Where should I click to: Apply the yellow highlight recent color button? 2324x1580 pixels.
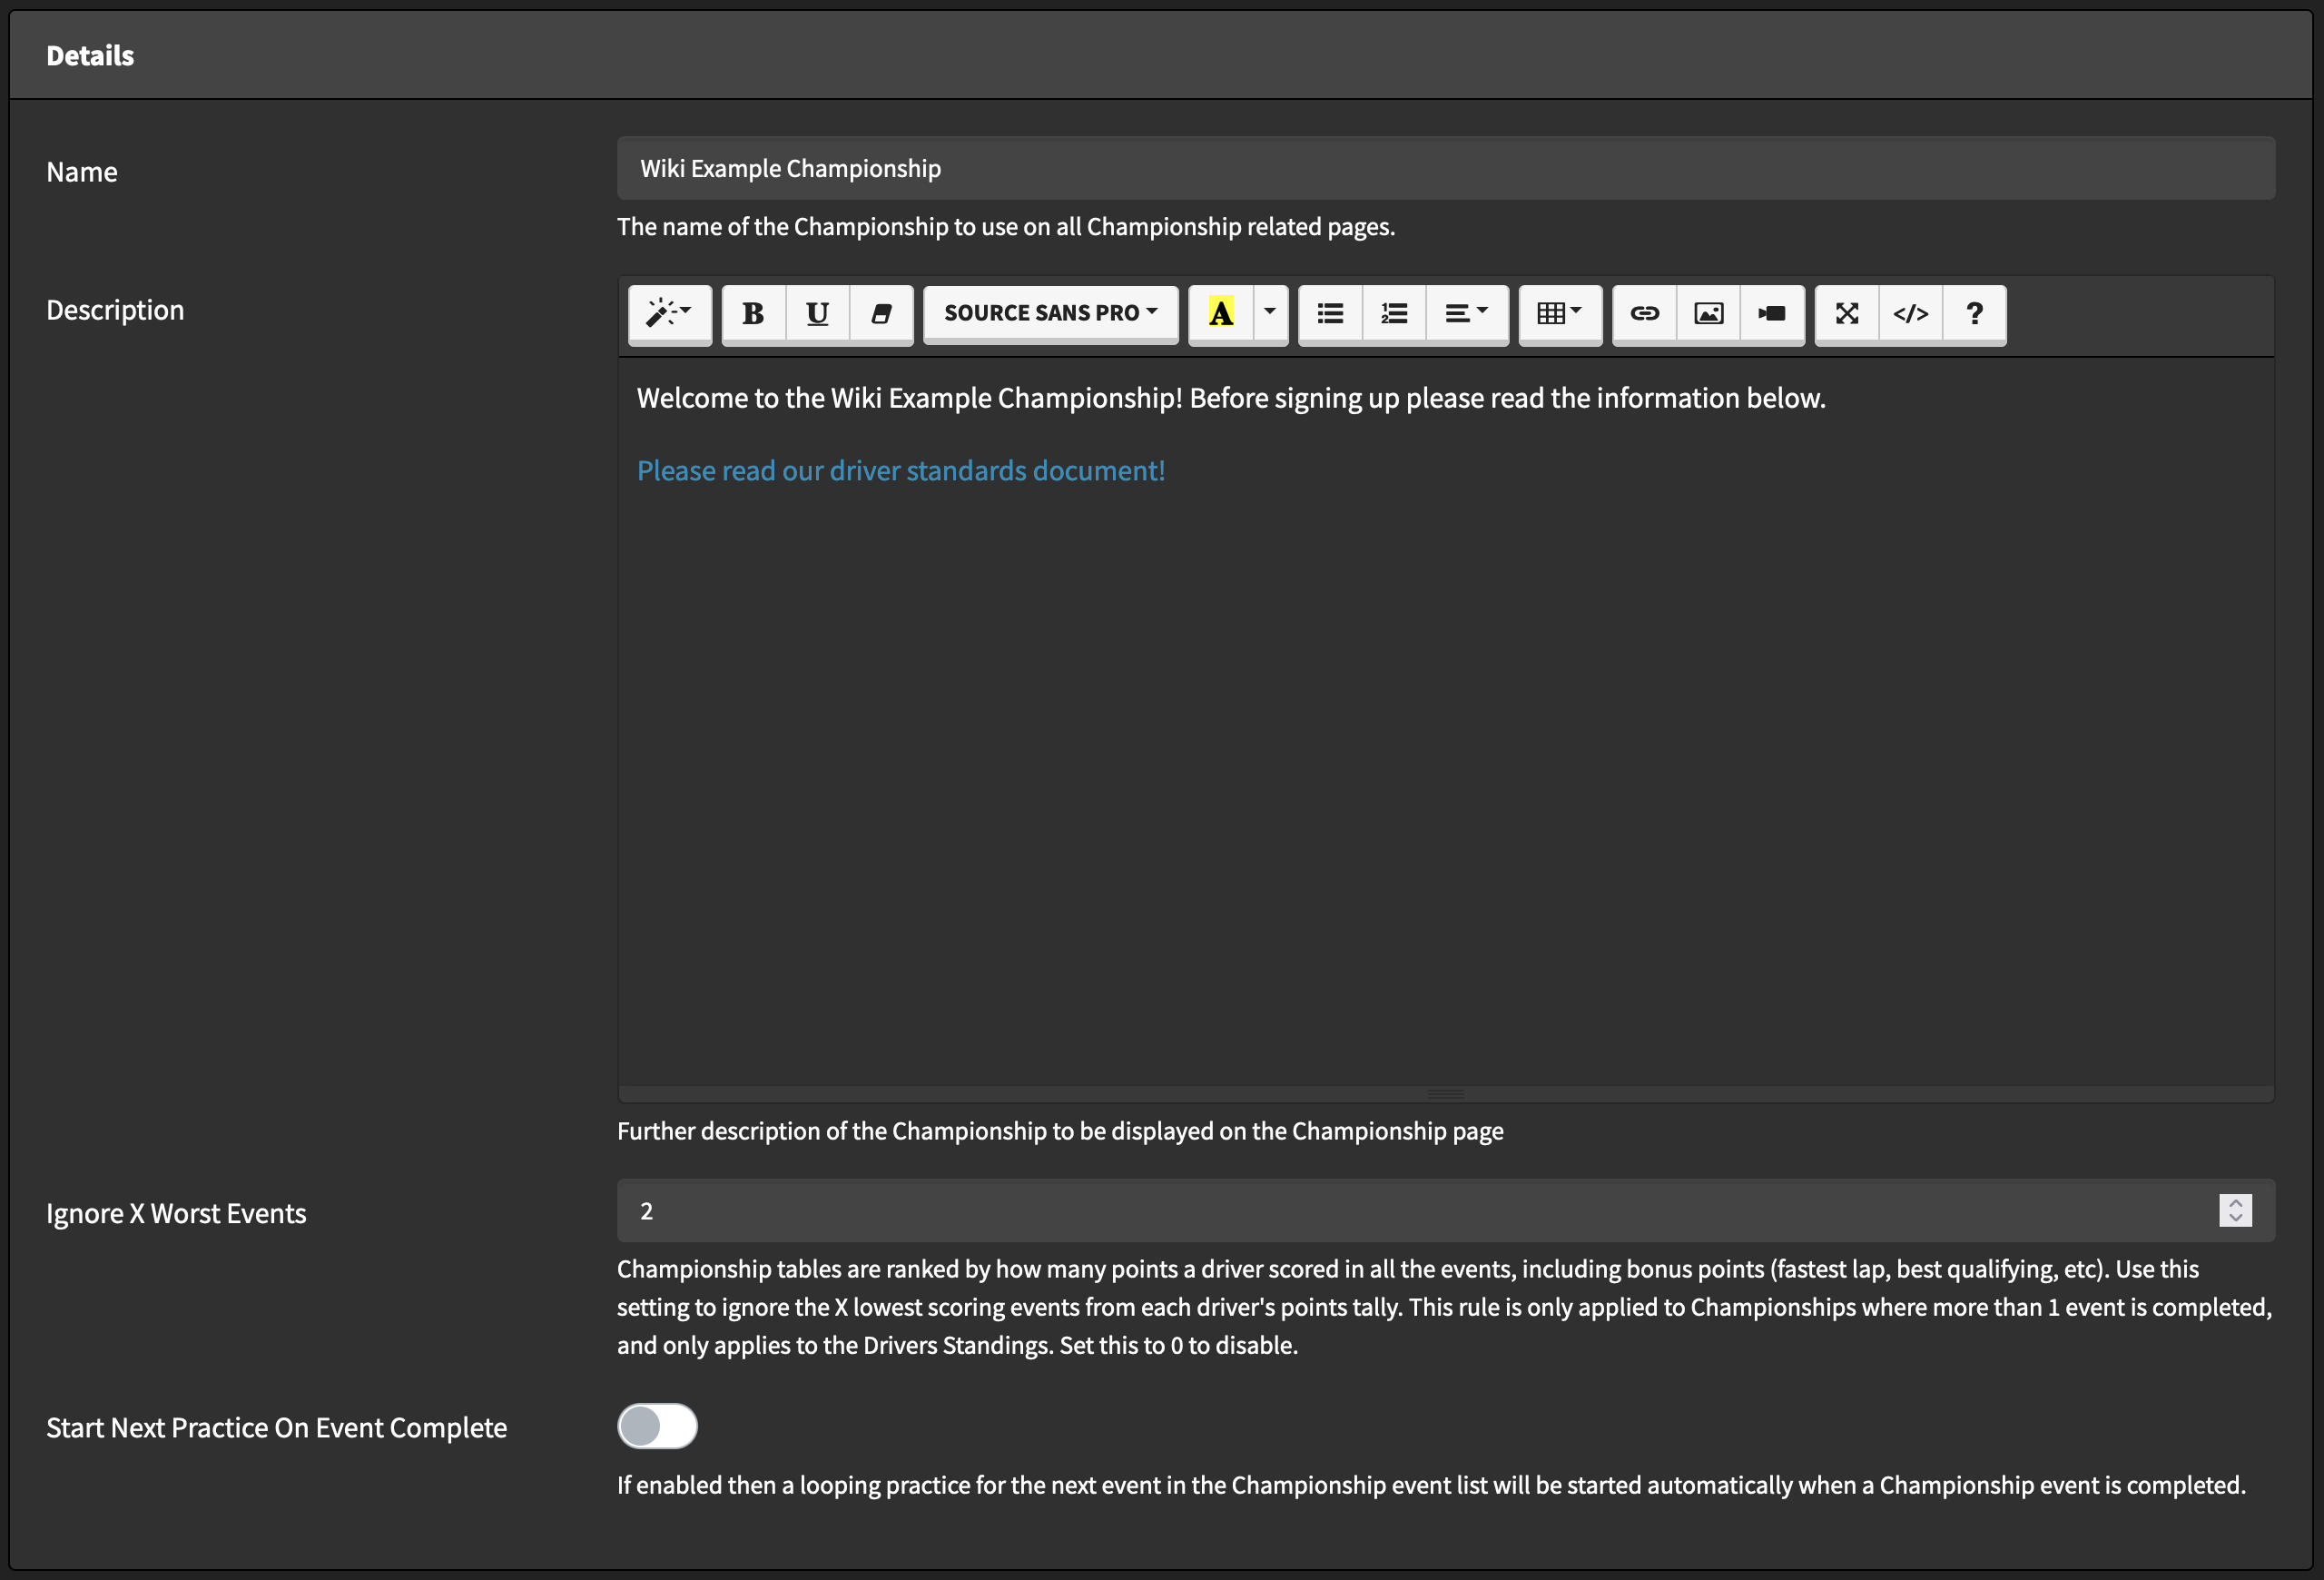point(1220,313)
